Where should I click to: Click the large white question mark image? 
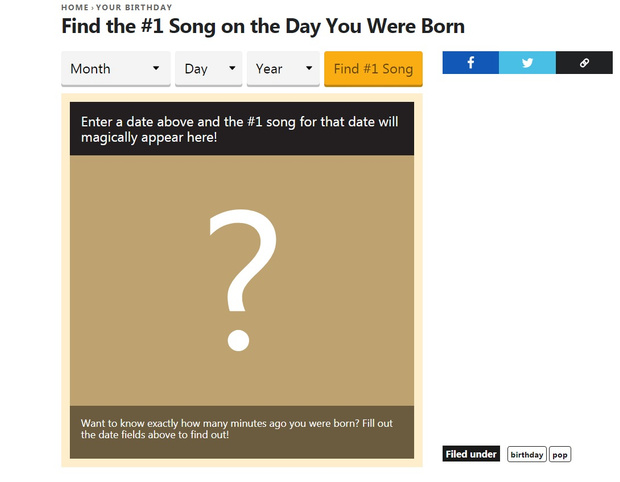pos(242,280)
